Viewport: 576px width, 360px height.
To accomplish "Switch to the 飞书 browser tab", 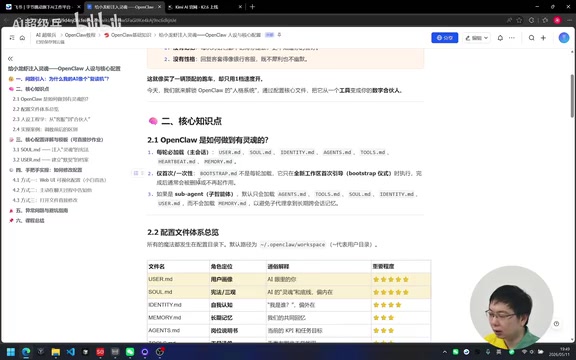I will click(41, 7).
